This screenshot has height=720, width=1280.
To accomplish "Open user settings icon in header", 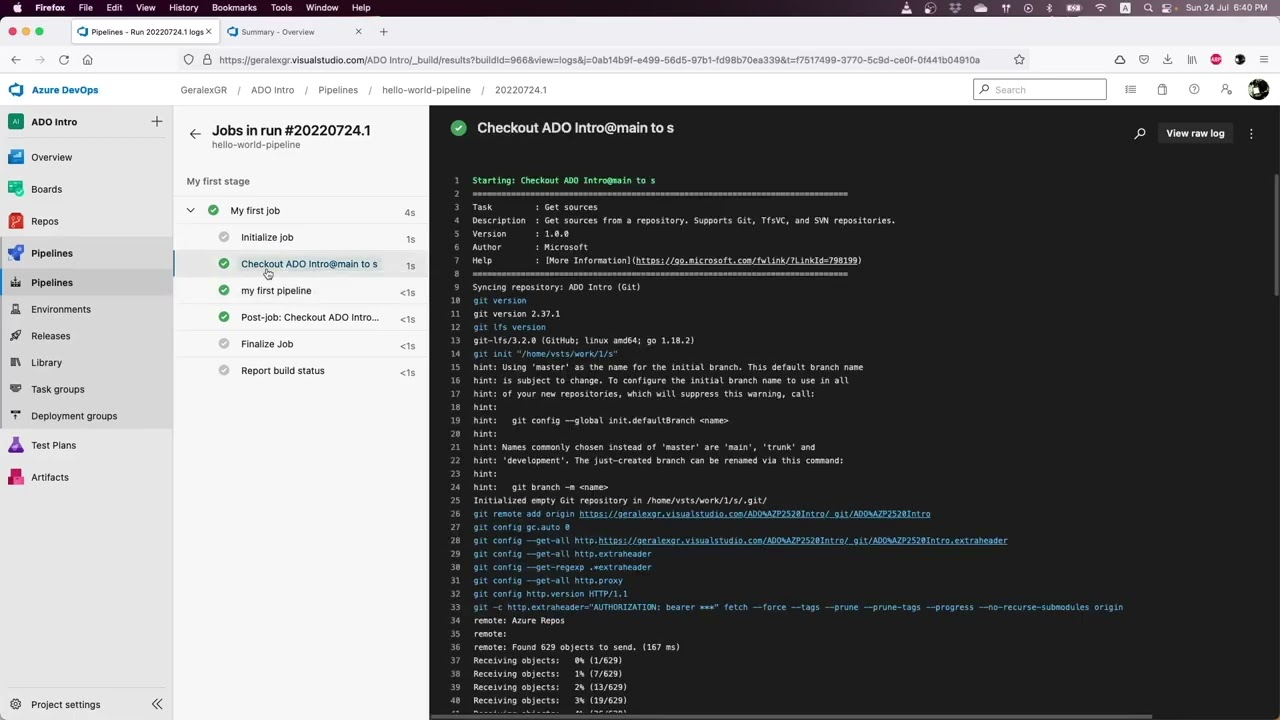I will 1226,90.
